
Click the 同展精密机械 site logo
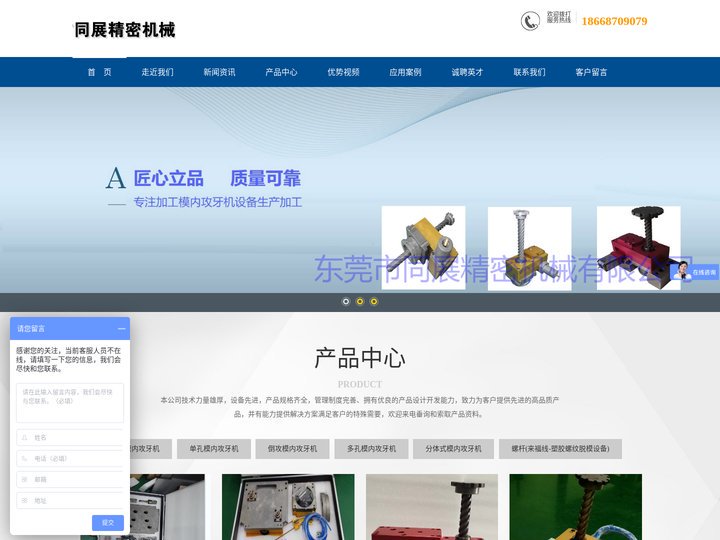tap(125, 30)
